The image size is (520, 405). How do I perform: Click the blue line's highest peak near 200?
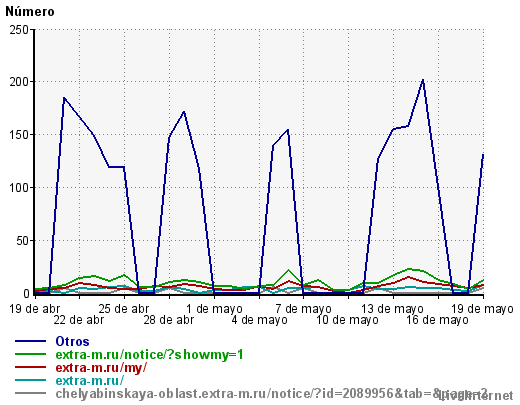pyautogui.click(x=423, y=80)
